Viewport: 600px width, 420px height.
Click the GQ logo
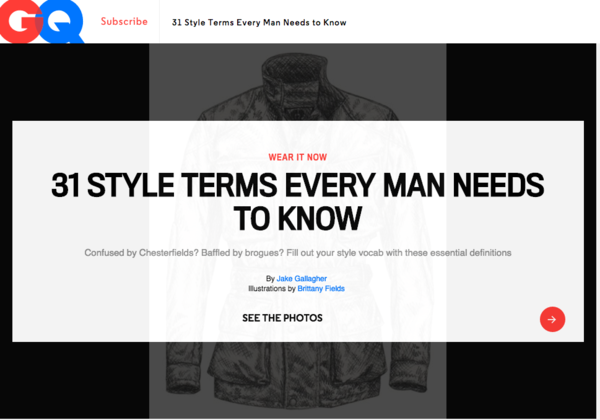[42, 21]
